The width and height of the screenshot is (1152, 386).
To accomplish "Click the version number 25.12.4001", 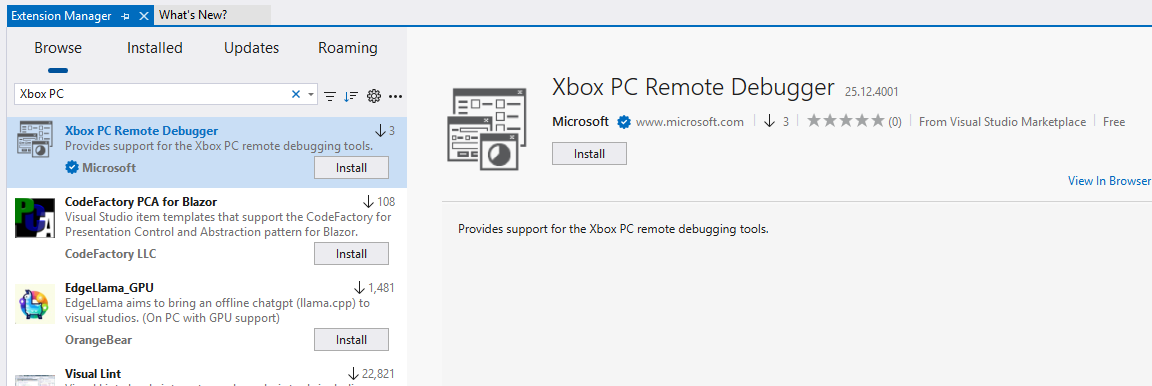I will 871,93.
